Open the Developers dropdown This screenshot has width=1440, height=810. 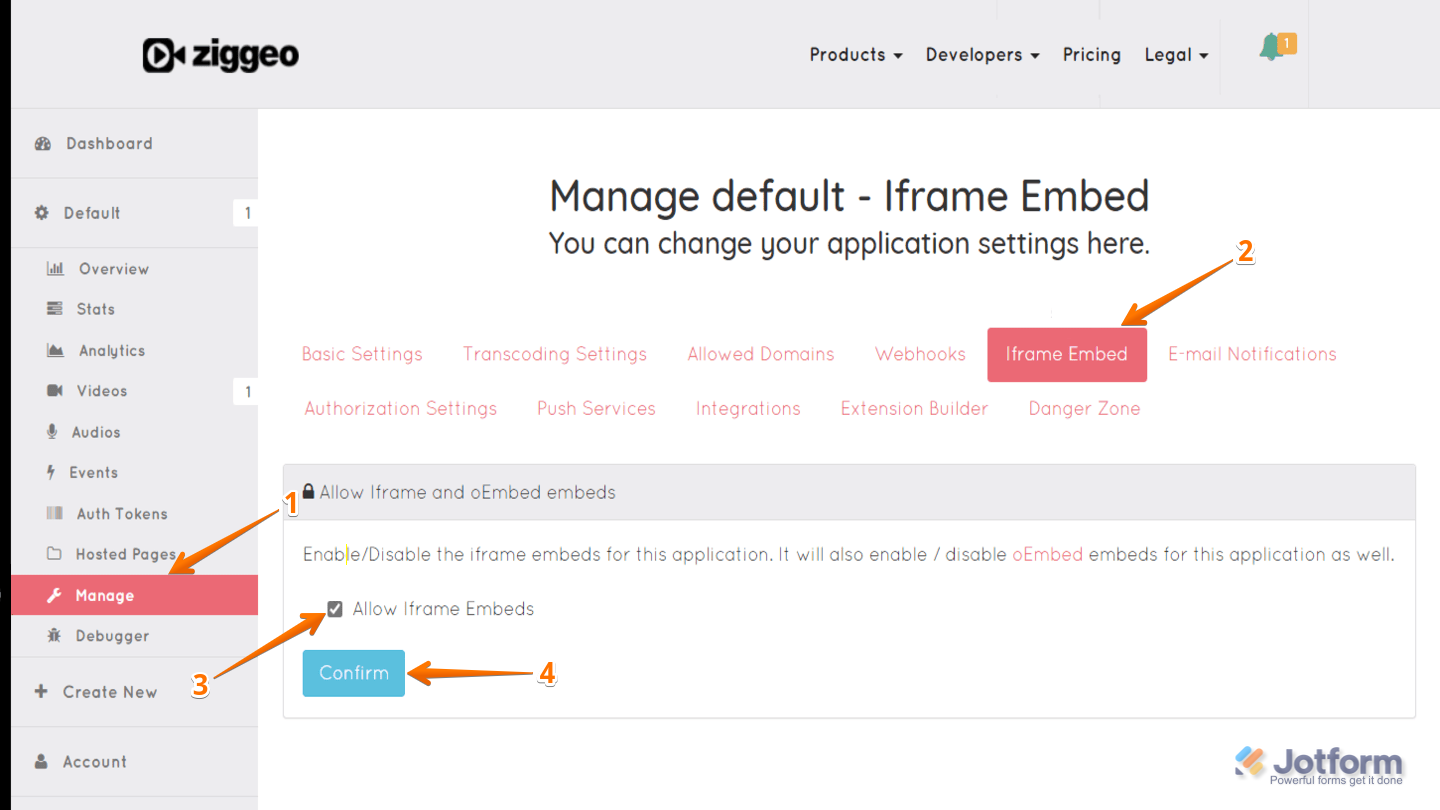pyautogui.click(x=982, y=55)
